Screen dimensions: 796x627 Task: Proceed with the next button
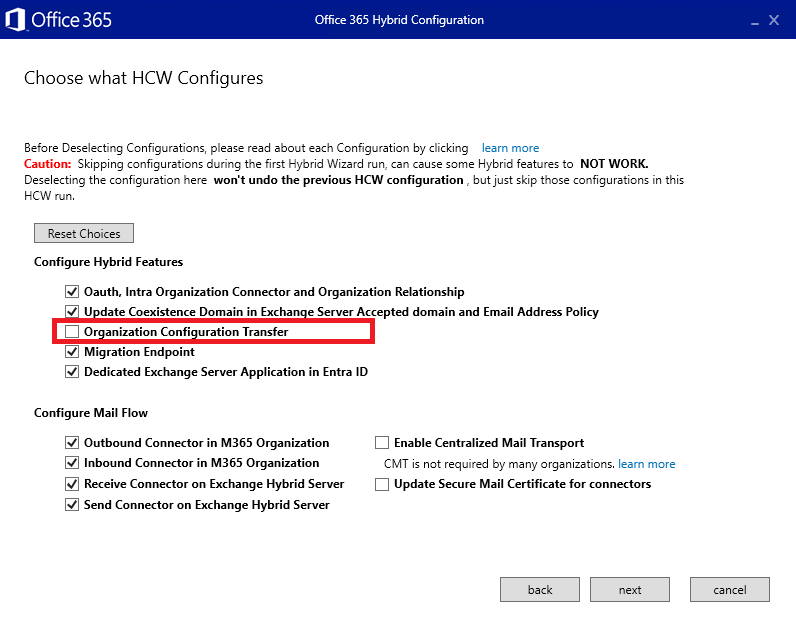coord(629,589)
